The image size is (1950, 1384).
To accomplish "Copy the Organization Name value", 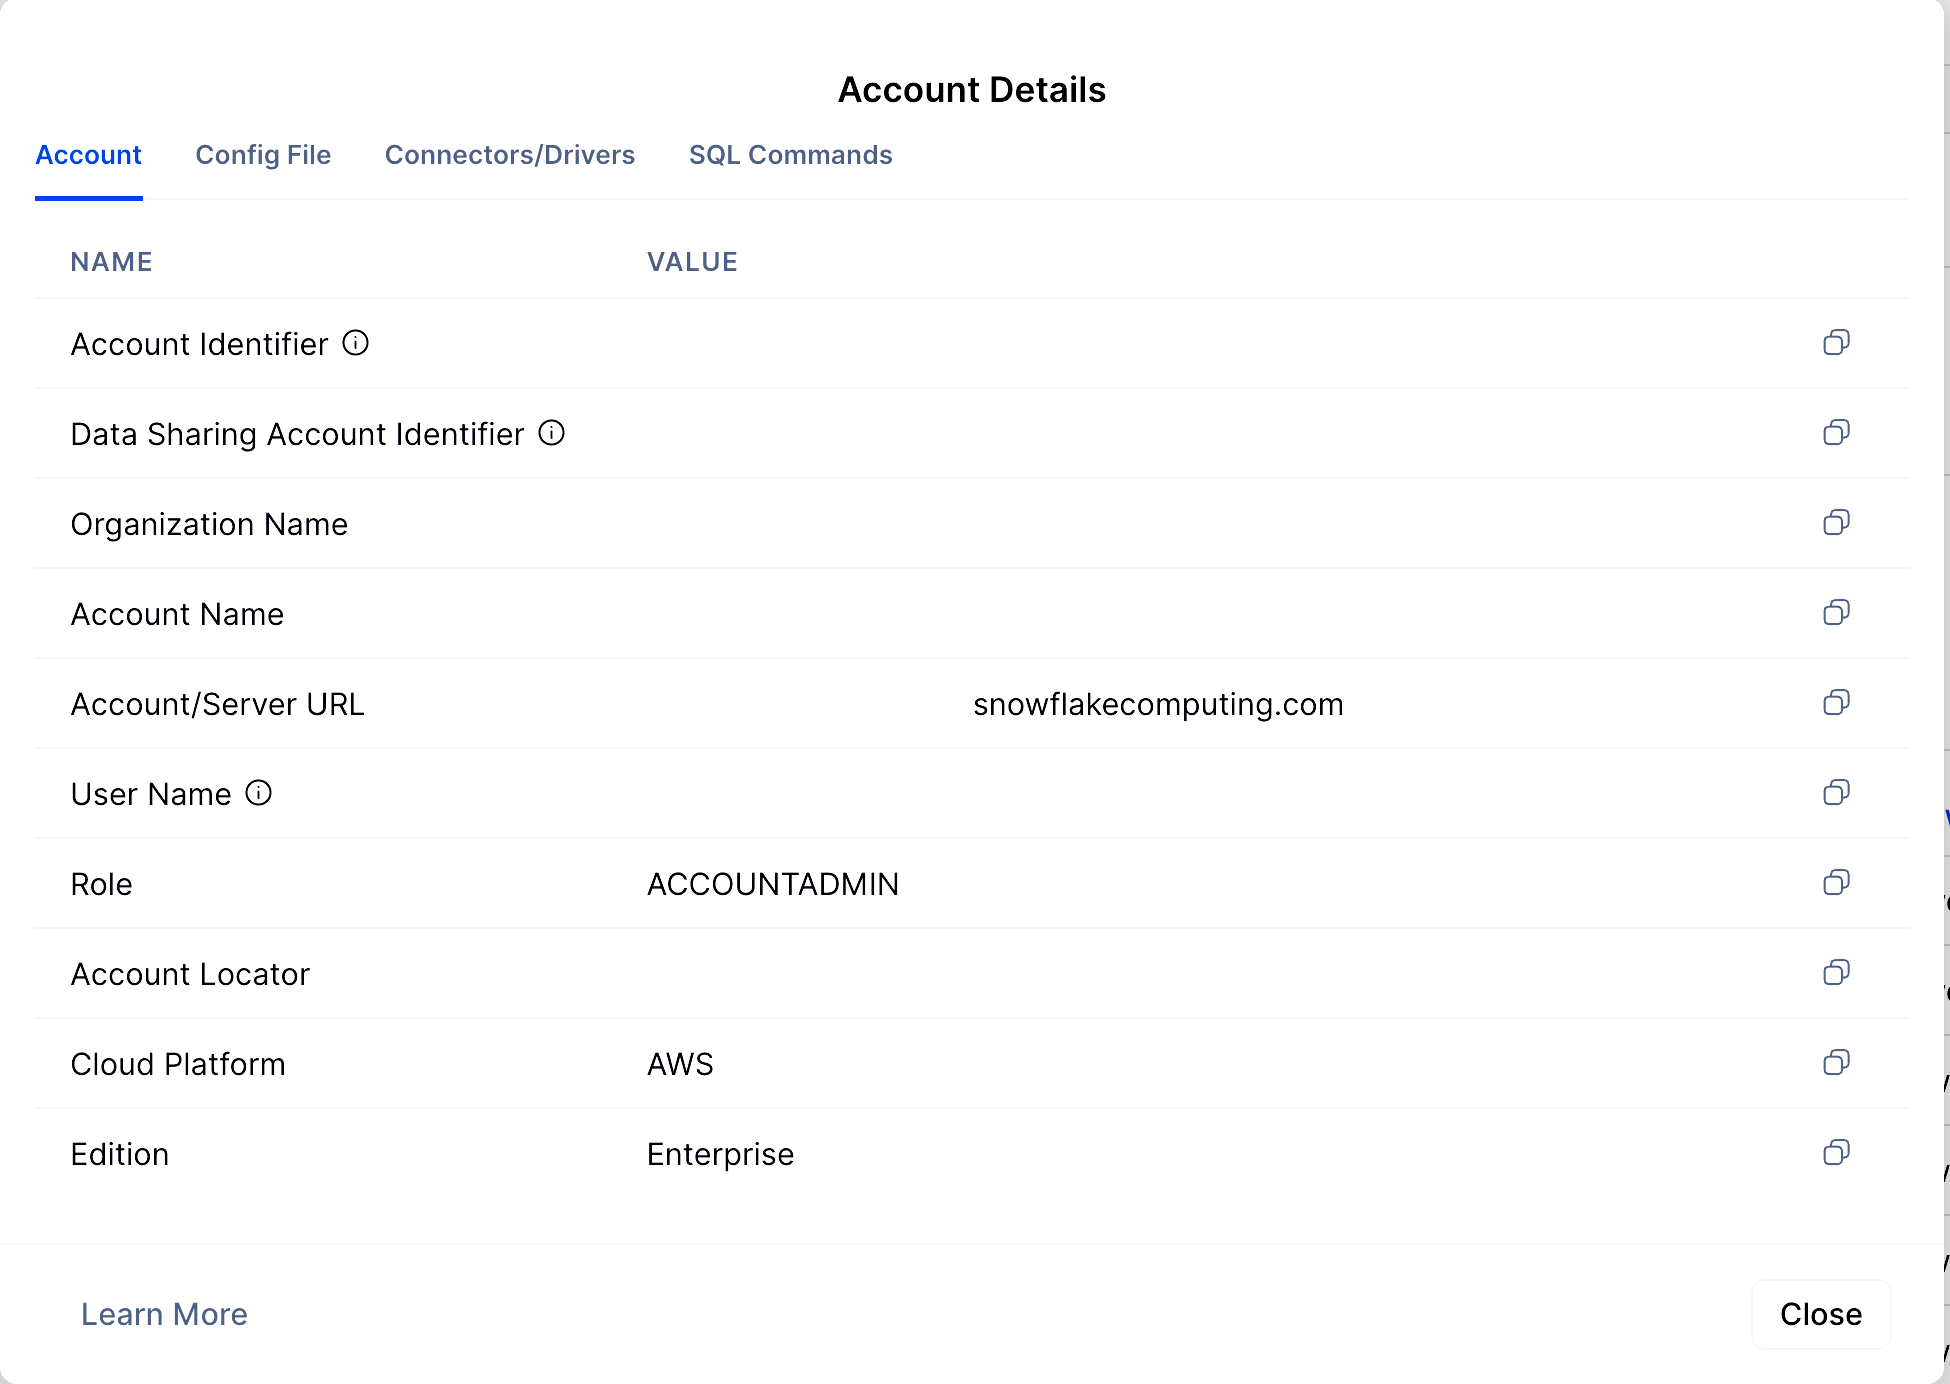I will click(x=1836, y=523).
